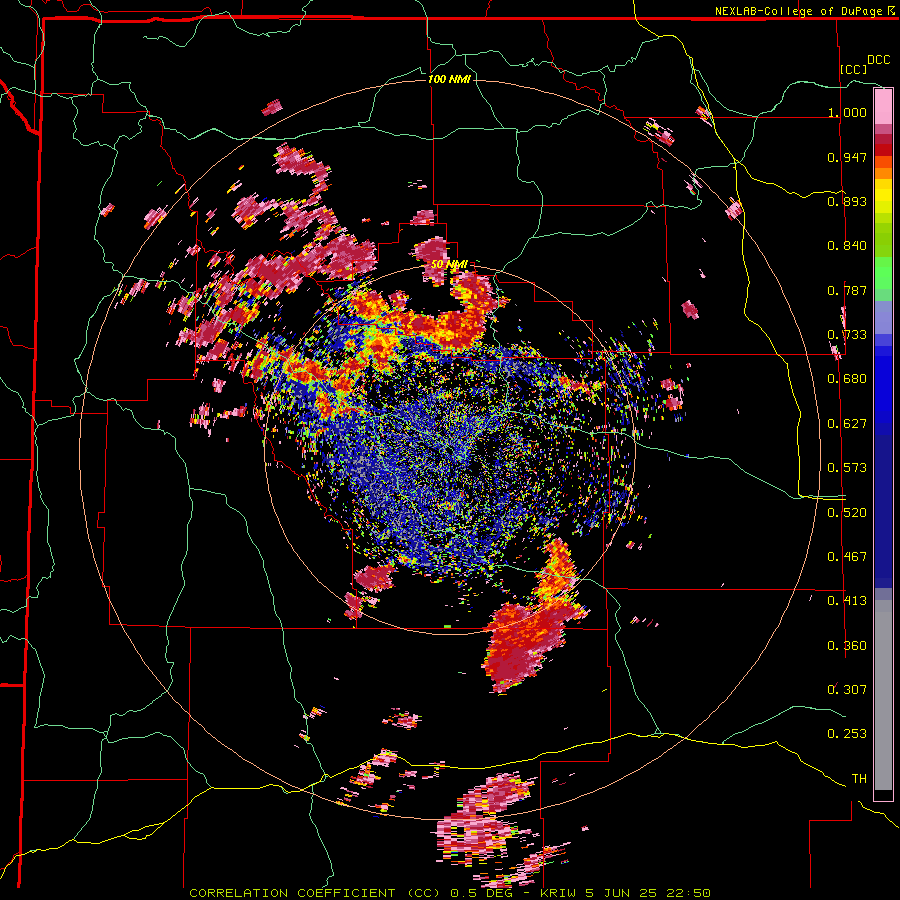The image size is (900, 900).
Task: Select the 0.573 scale value
Action: click(847, 468)
